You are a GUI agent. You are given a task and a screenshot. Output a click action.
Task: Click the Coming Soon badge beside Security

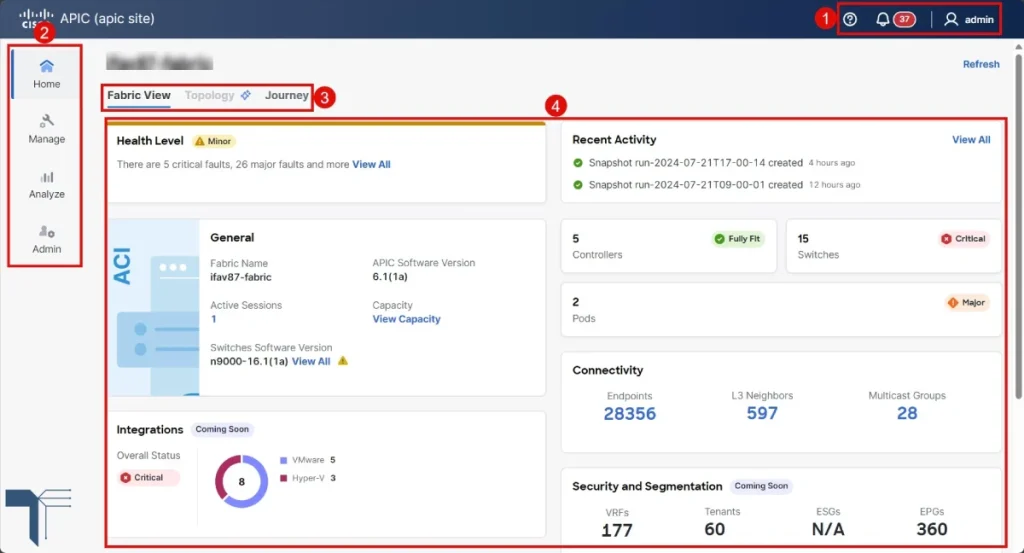(x=761, y=486)
